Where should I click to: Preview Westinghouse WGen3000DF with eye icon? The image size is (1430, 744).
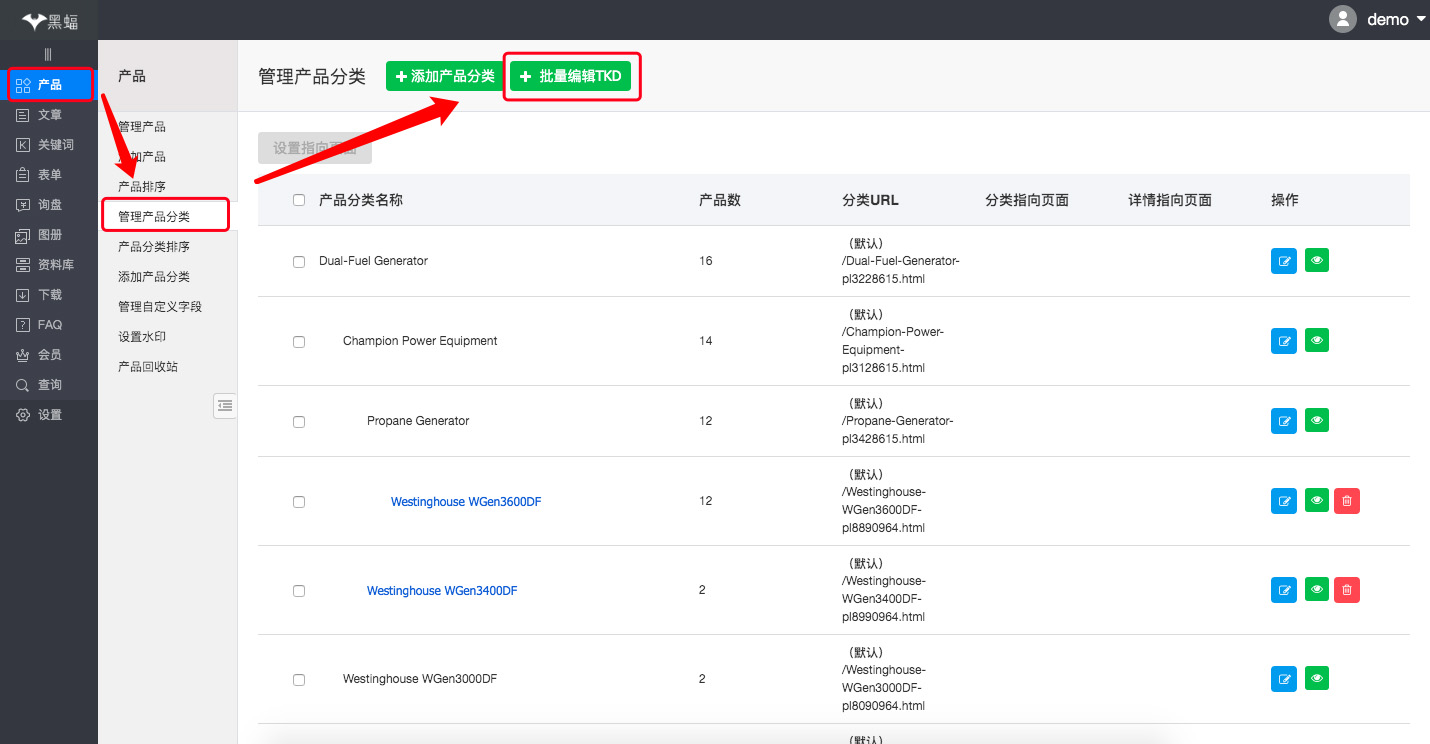click(1317, 679)
